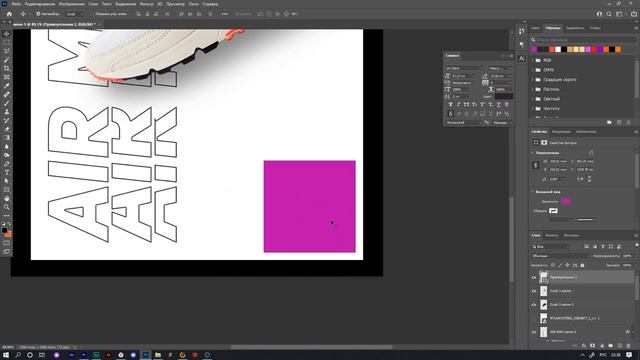Viewport: 640px width, 360px height.
Task: Open File Explorer from the taskbar
Action: click(158, 355)
